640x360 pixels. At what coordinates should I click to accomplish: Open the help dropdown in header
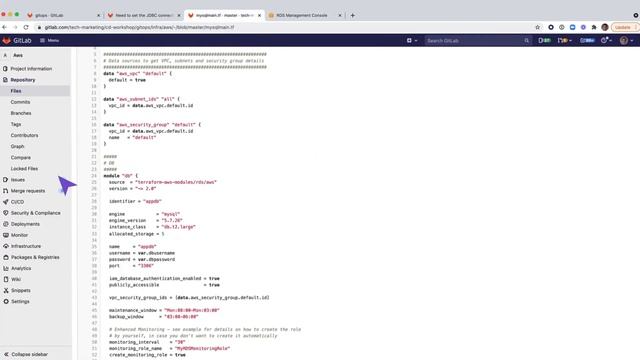[606, 40]
